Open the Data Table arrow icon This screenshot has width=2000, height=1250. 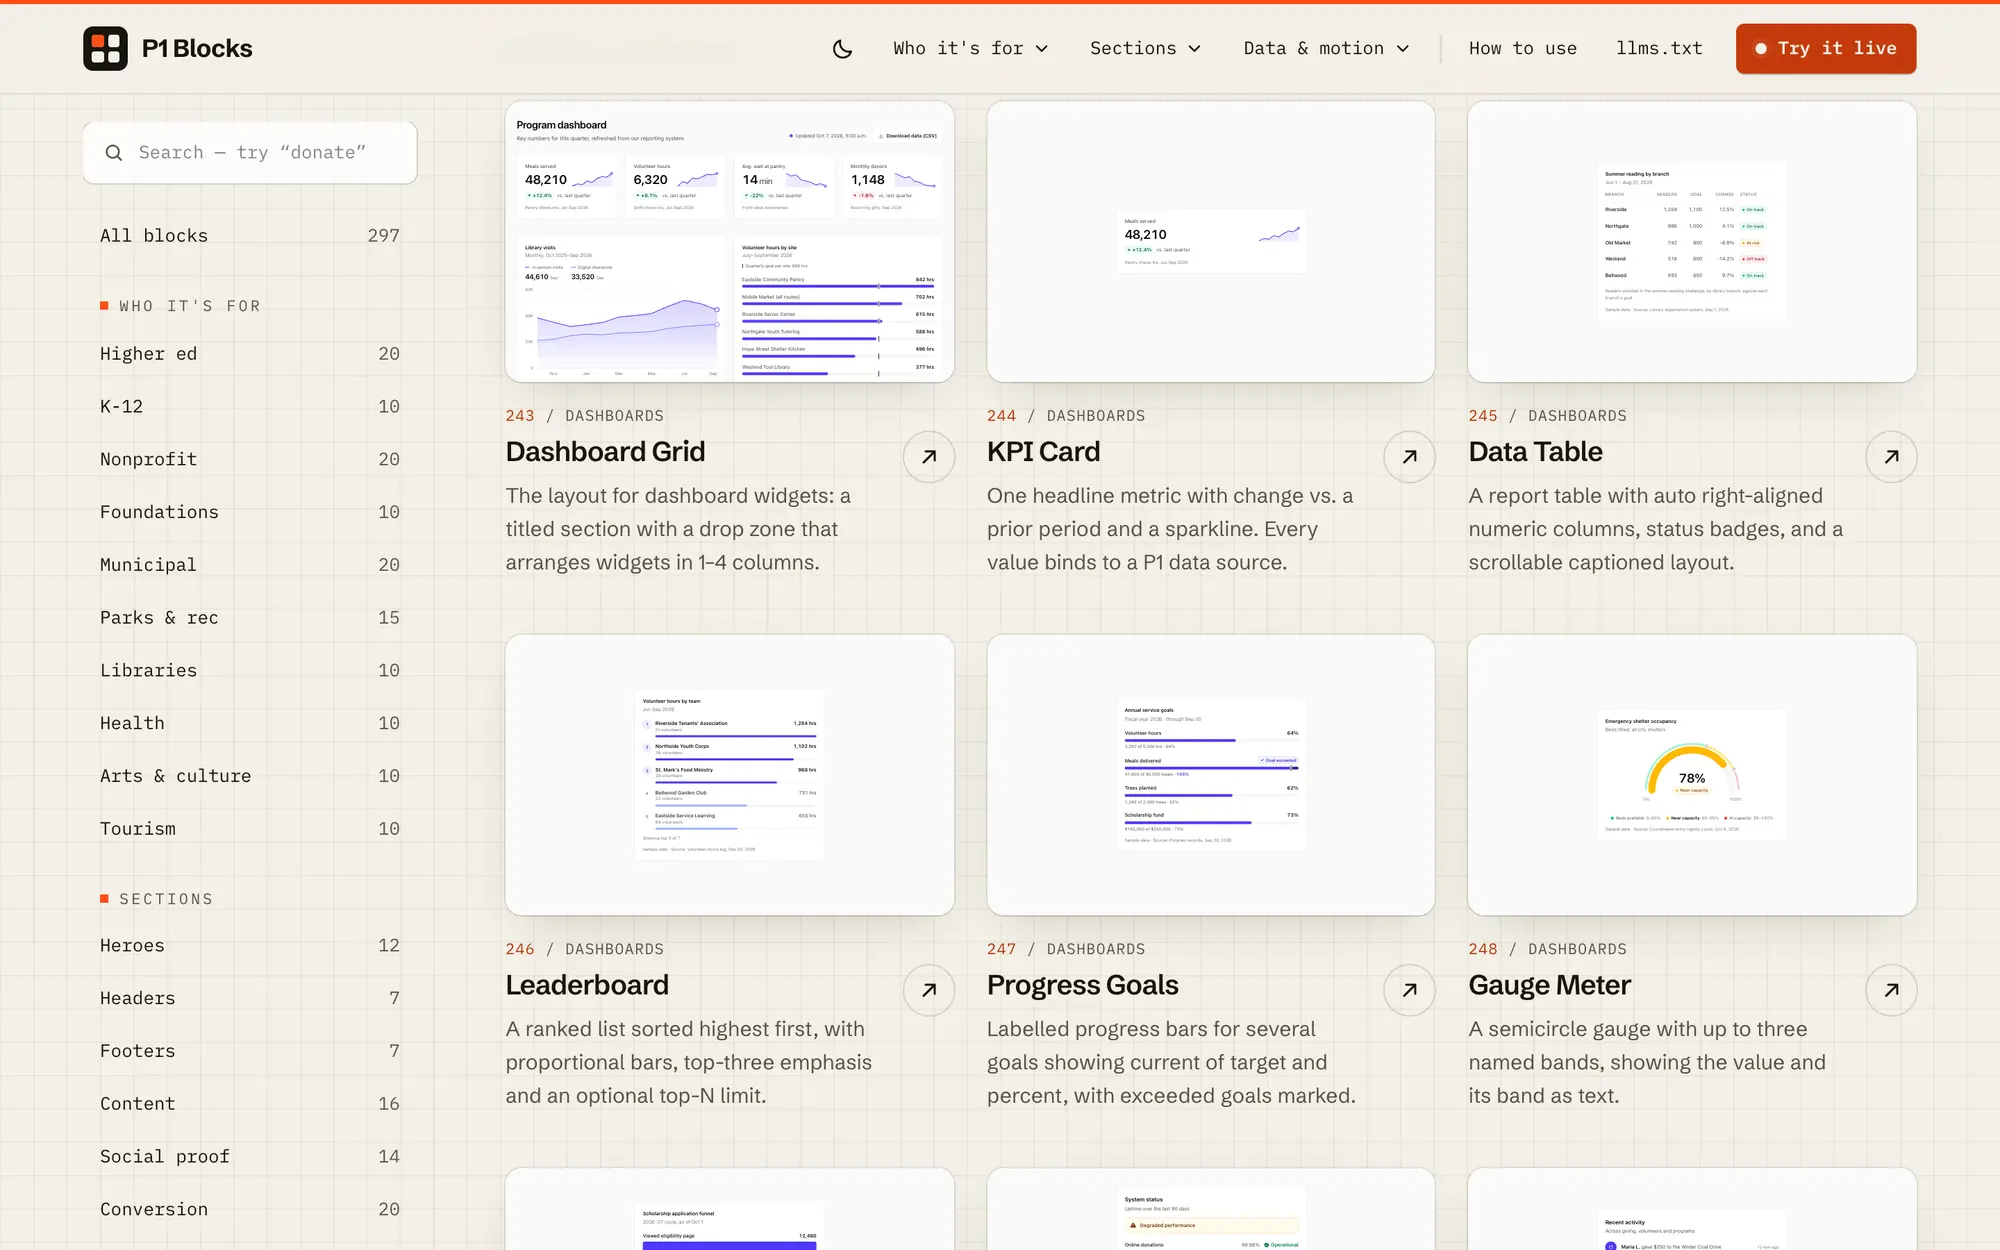pyautogui.click(x=1891, y=457)
